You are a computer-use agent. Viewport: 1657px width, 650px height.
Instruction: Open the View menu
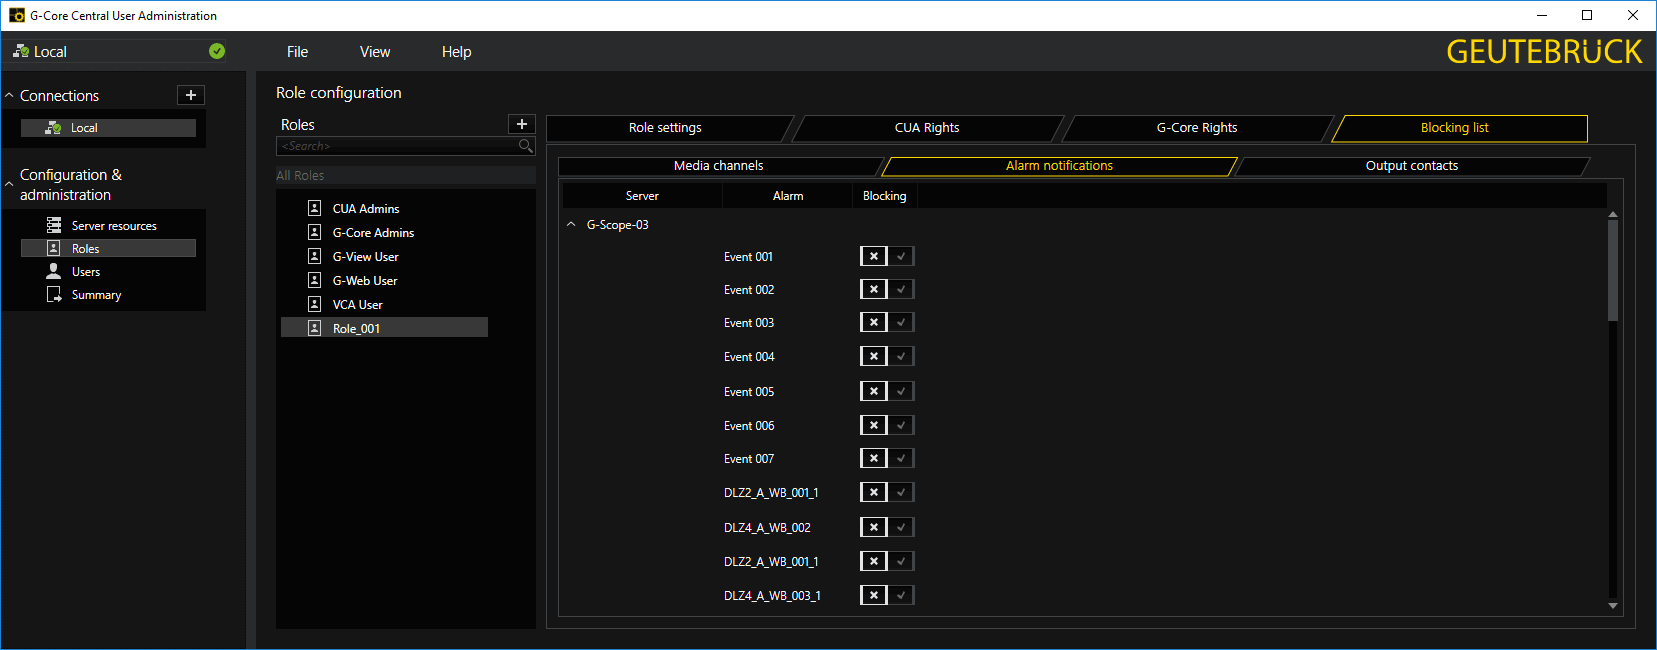(375, 51)
